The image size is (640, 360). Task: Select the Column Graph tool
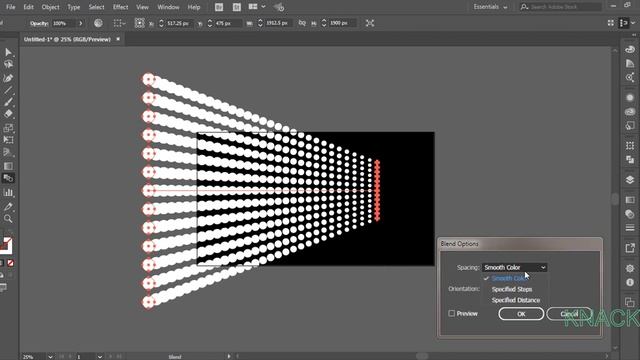(8, 192)
